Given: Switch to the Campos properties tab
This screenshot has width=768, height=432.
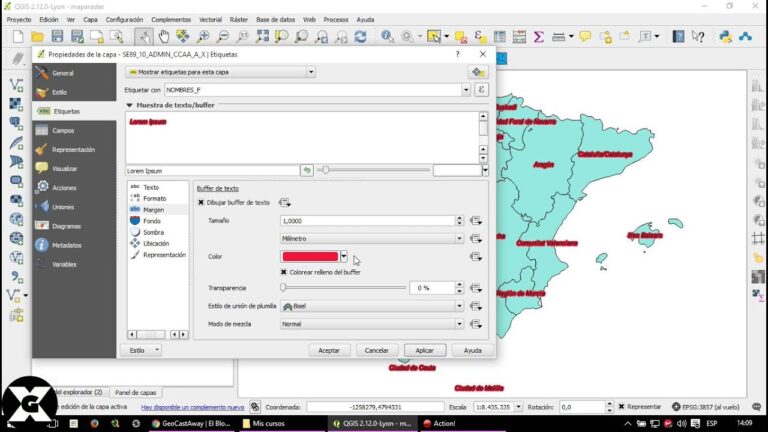Looking at the screenshot, I should [74, 130].
